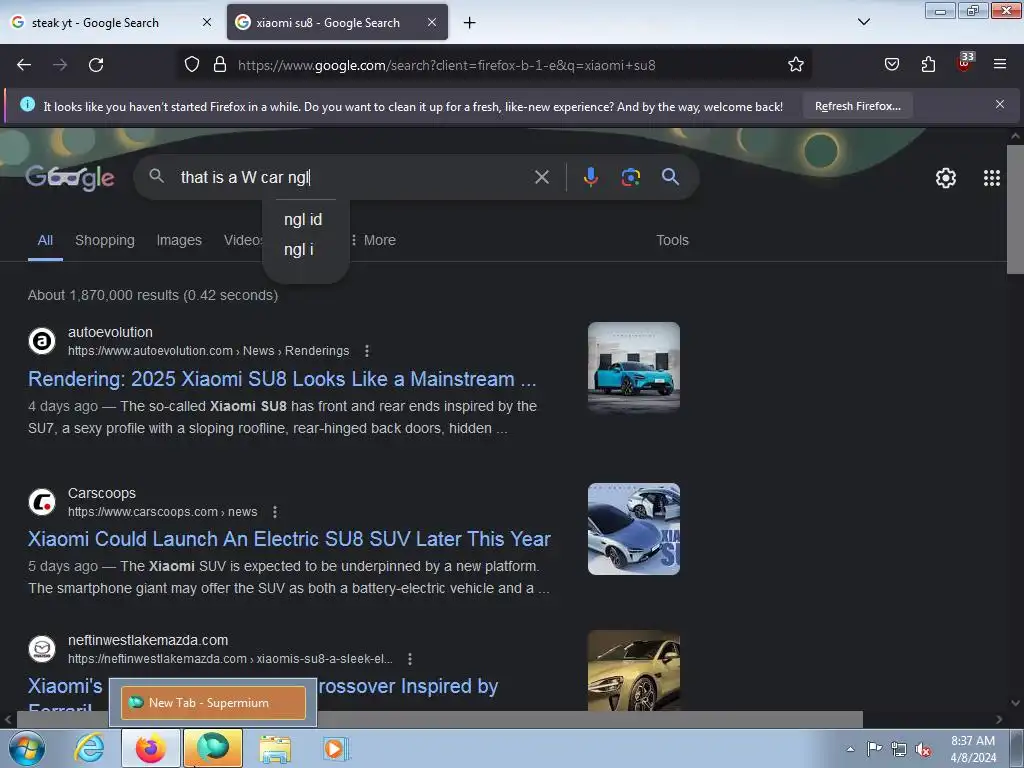Close the xiaomi su8 tab

tap(432, 22)
